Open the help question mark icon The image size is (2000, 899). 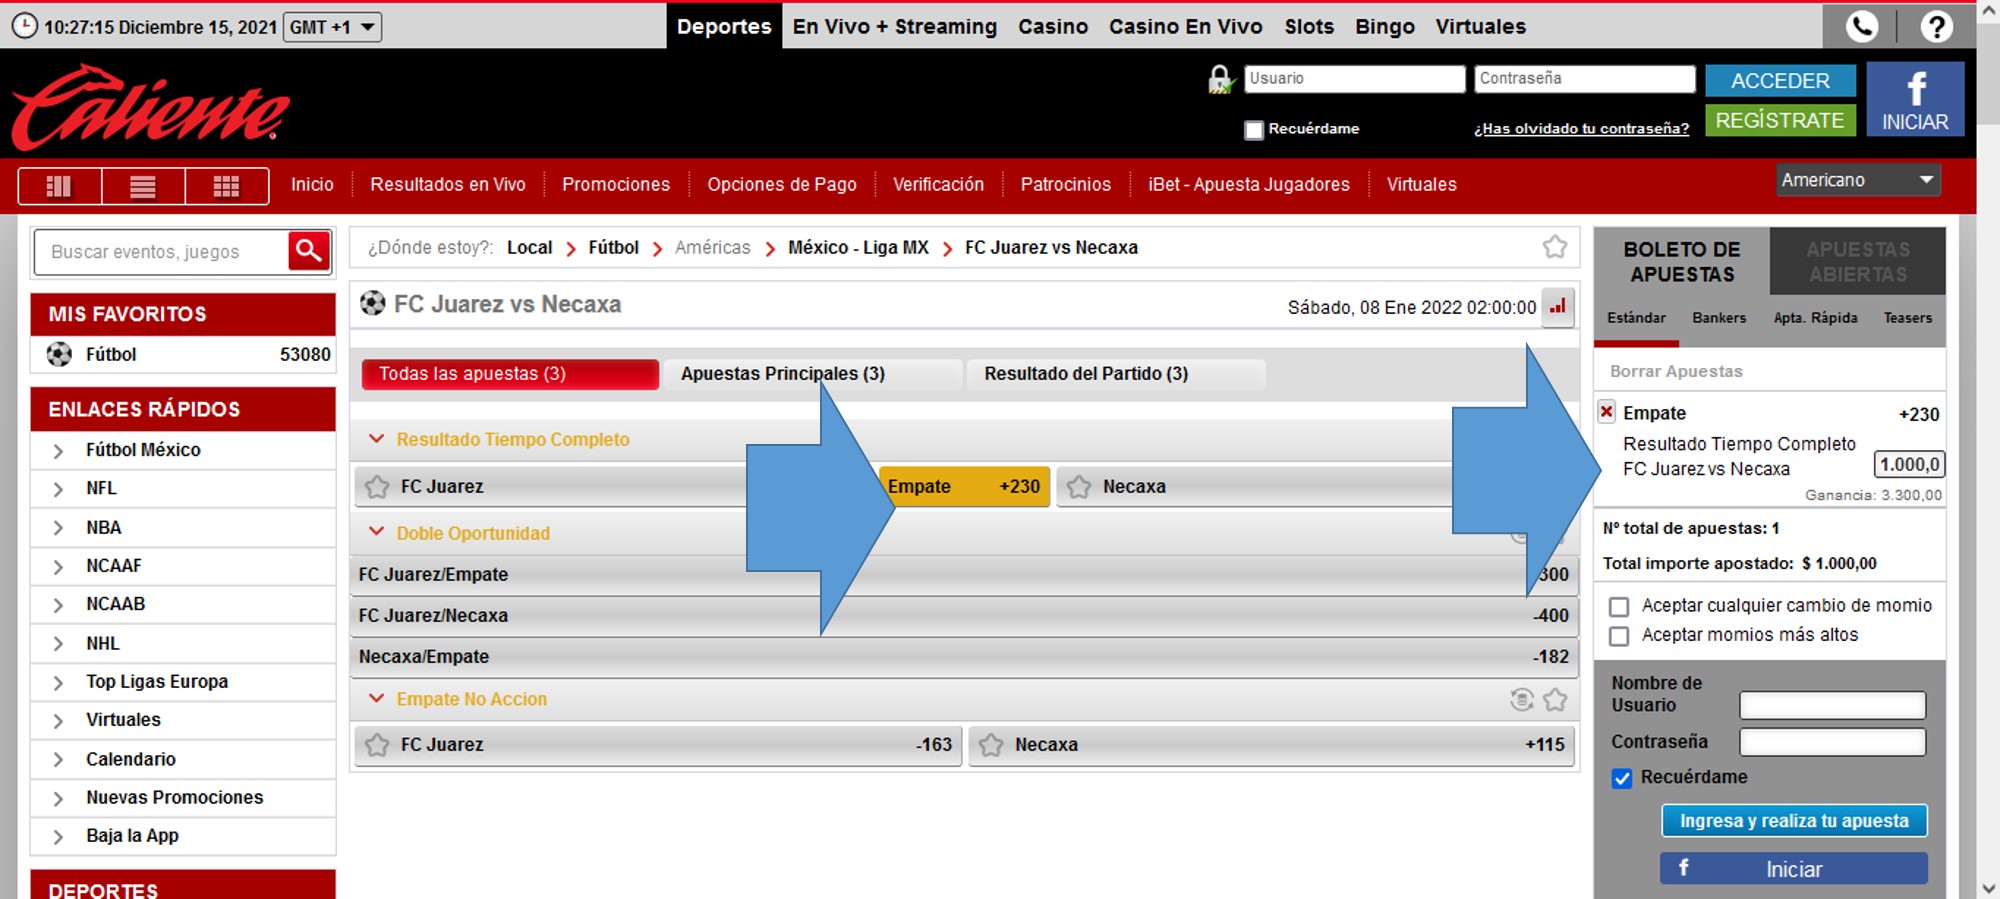coord(1936,26)
